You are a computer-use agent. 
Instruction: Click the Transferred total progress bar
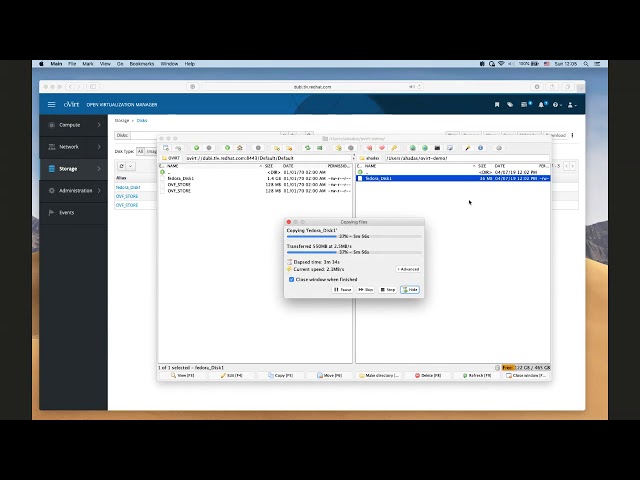(x=353, y=252)
